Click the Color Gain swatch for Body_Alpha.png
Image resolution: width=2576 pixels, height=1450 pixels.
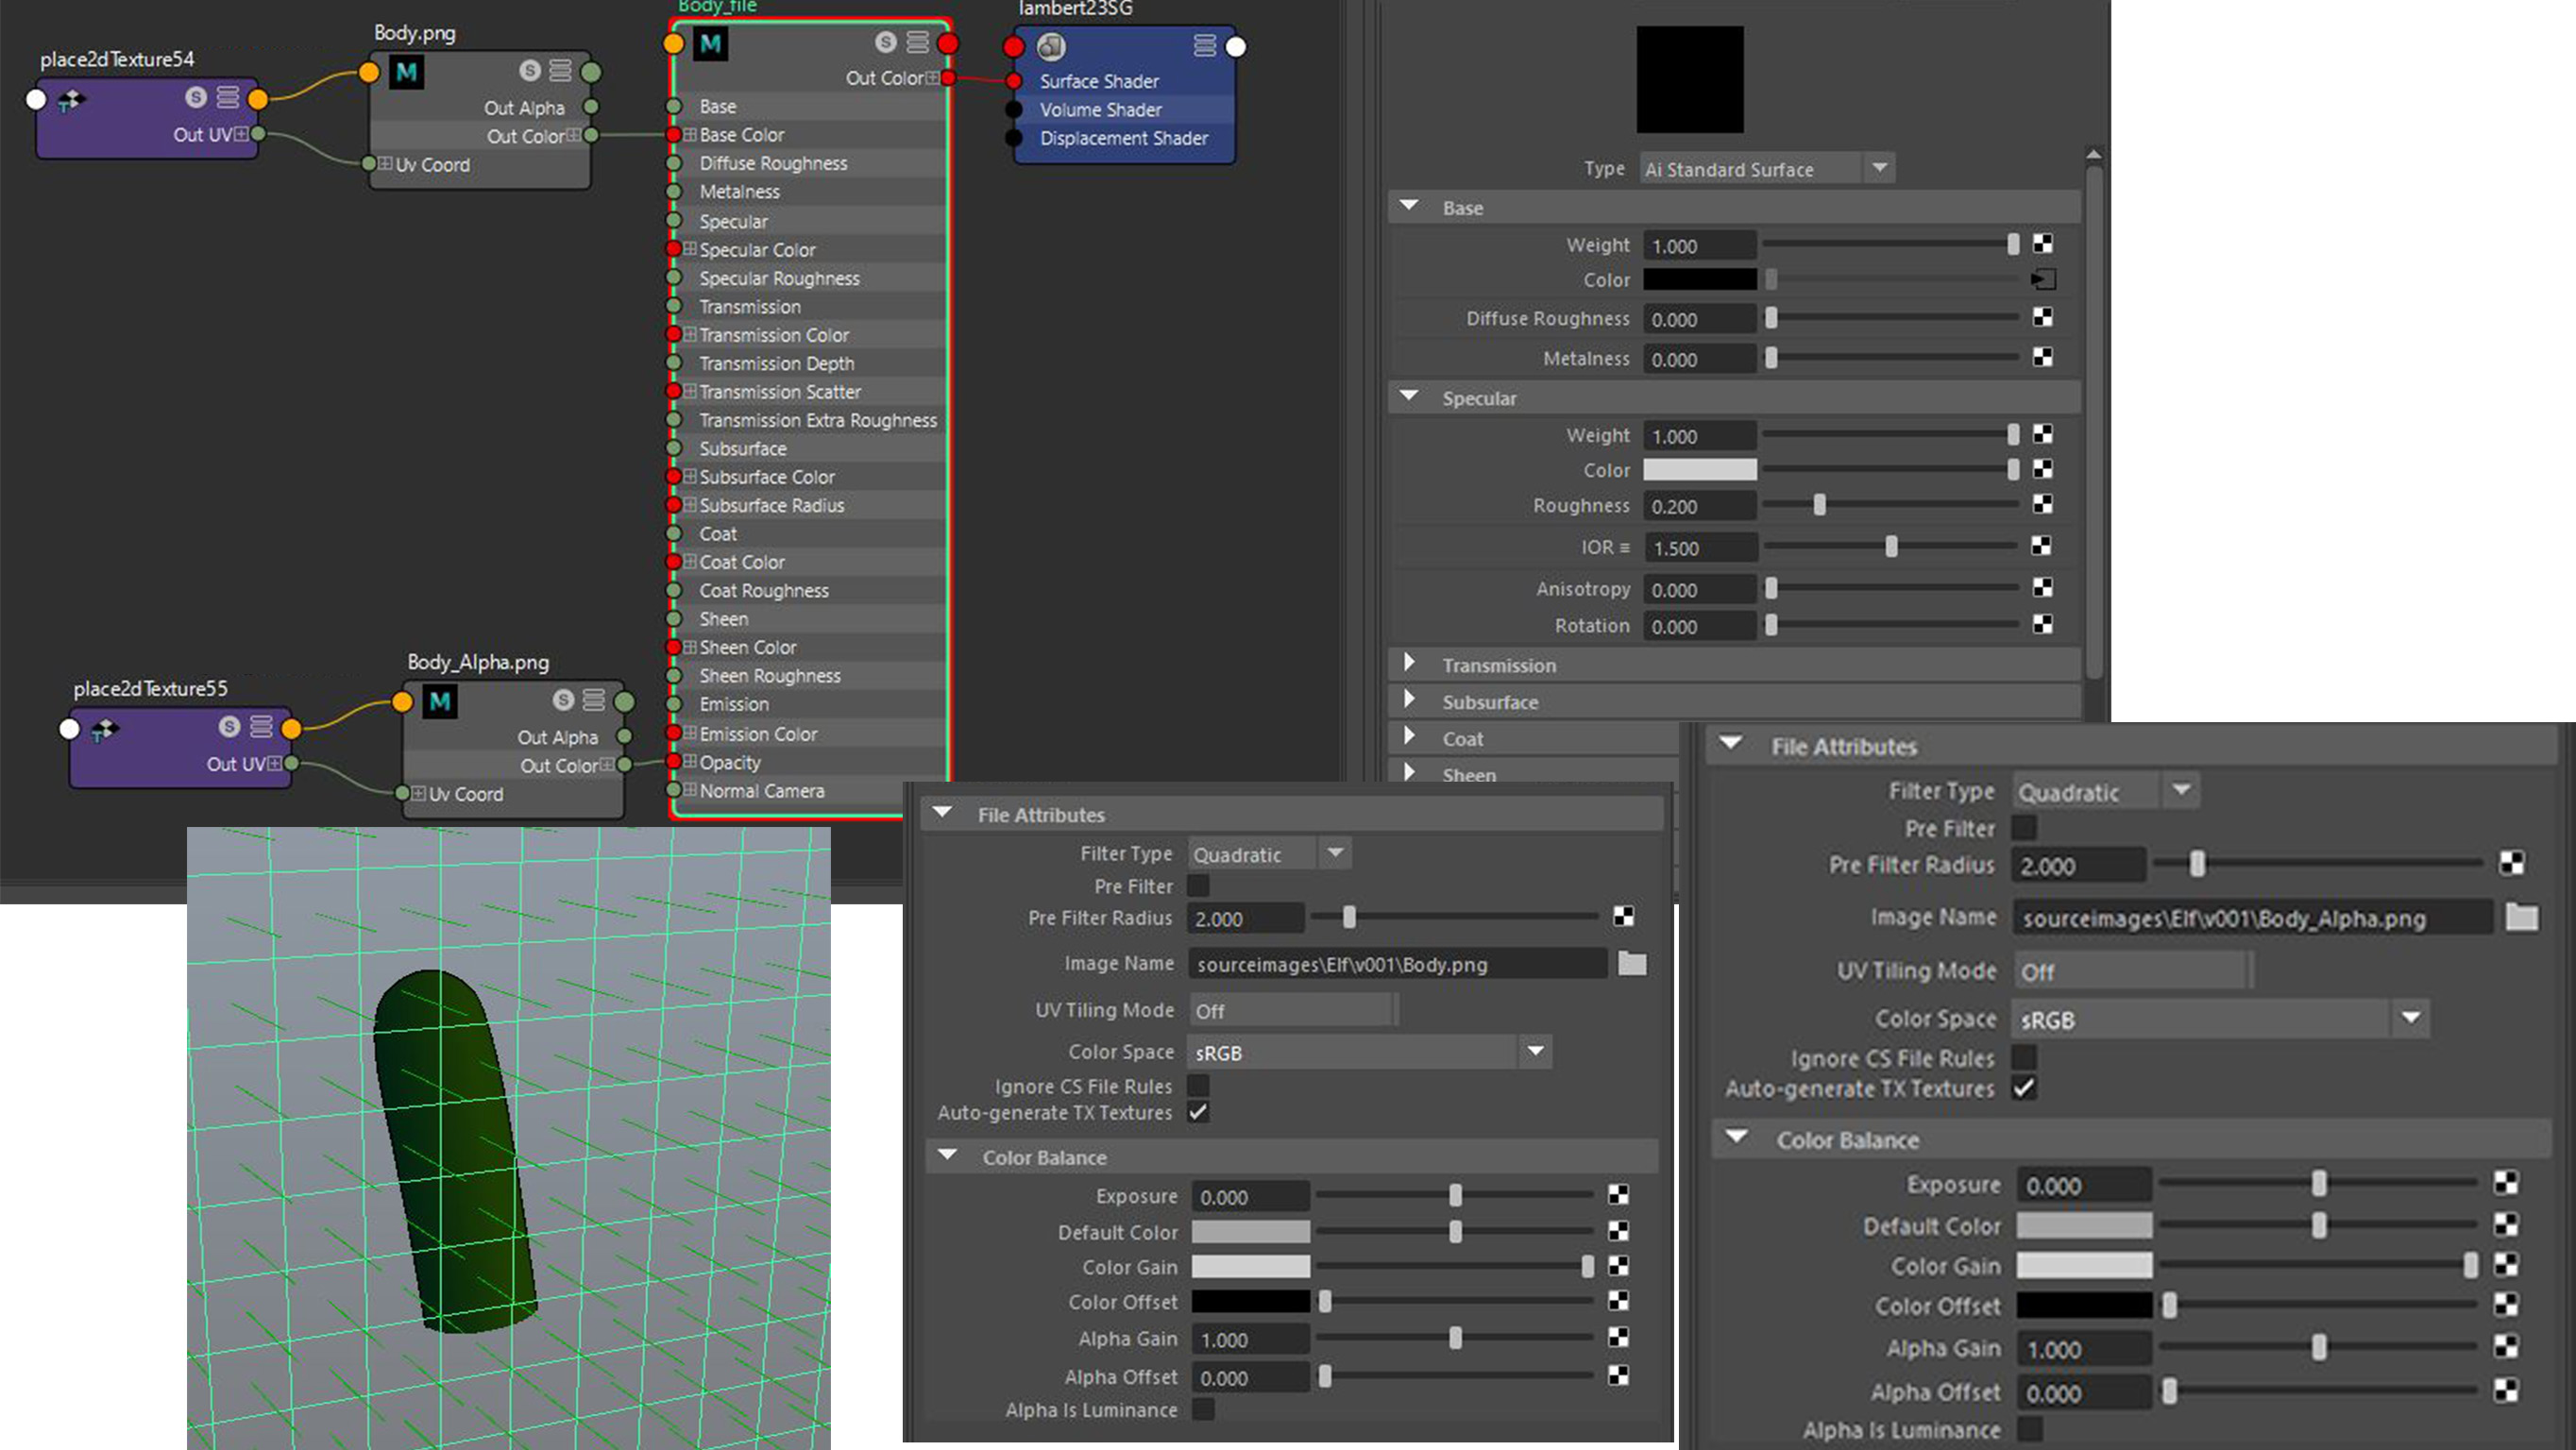pos(2084,1265)
